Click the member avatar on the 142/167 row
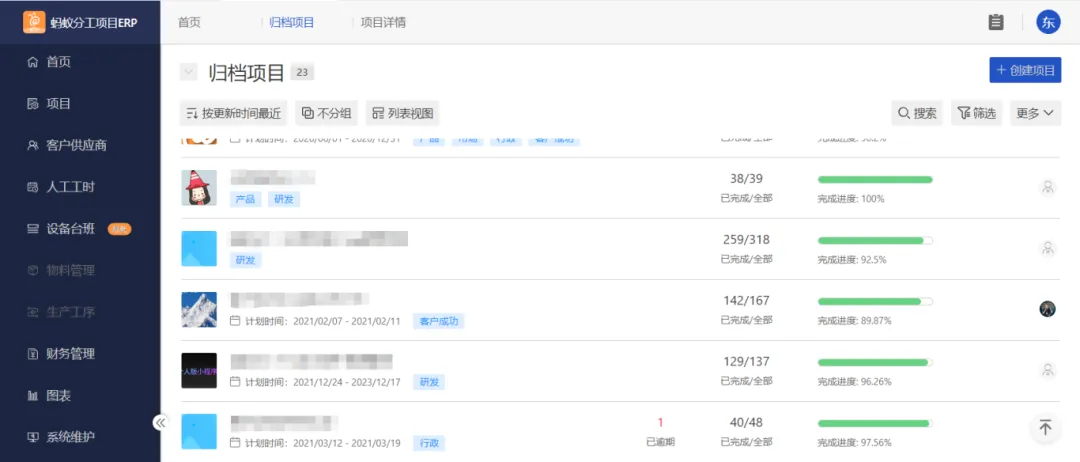Screen dimensions: 1080x462 (1048, 308)
